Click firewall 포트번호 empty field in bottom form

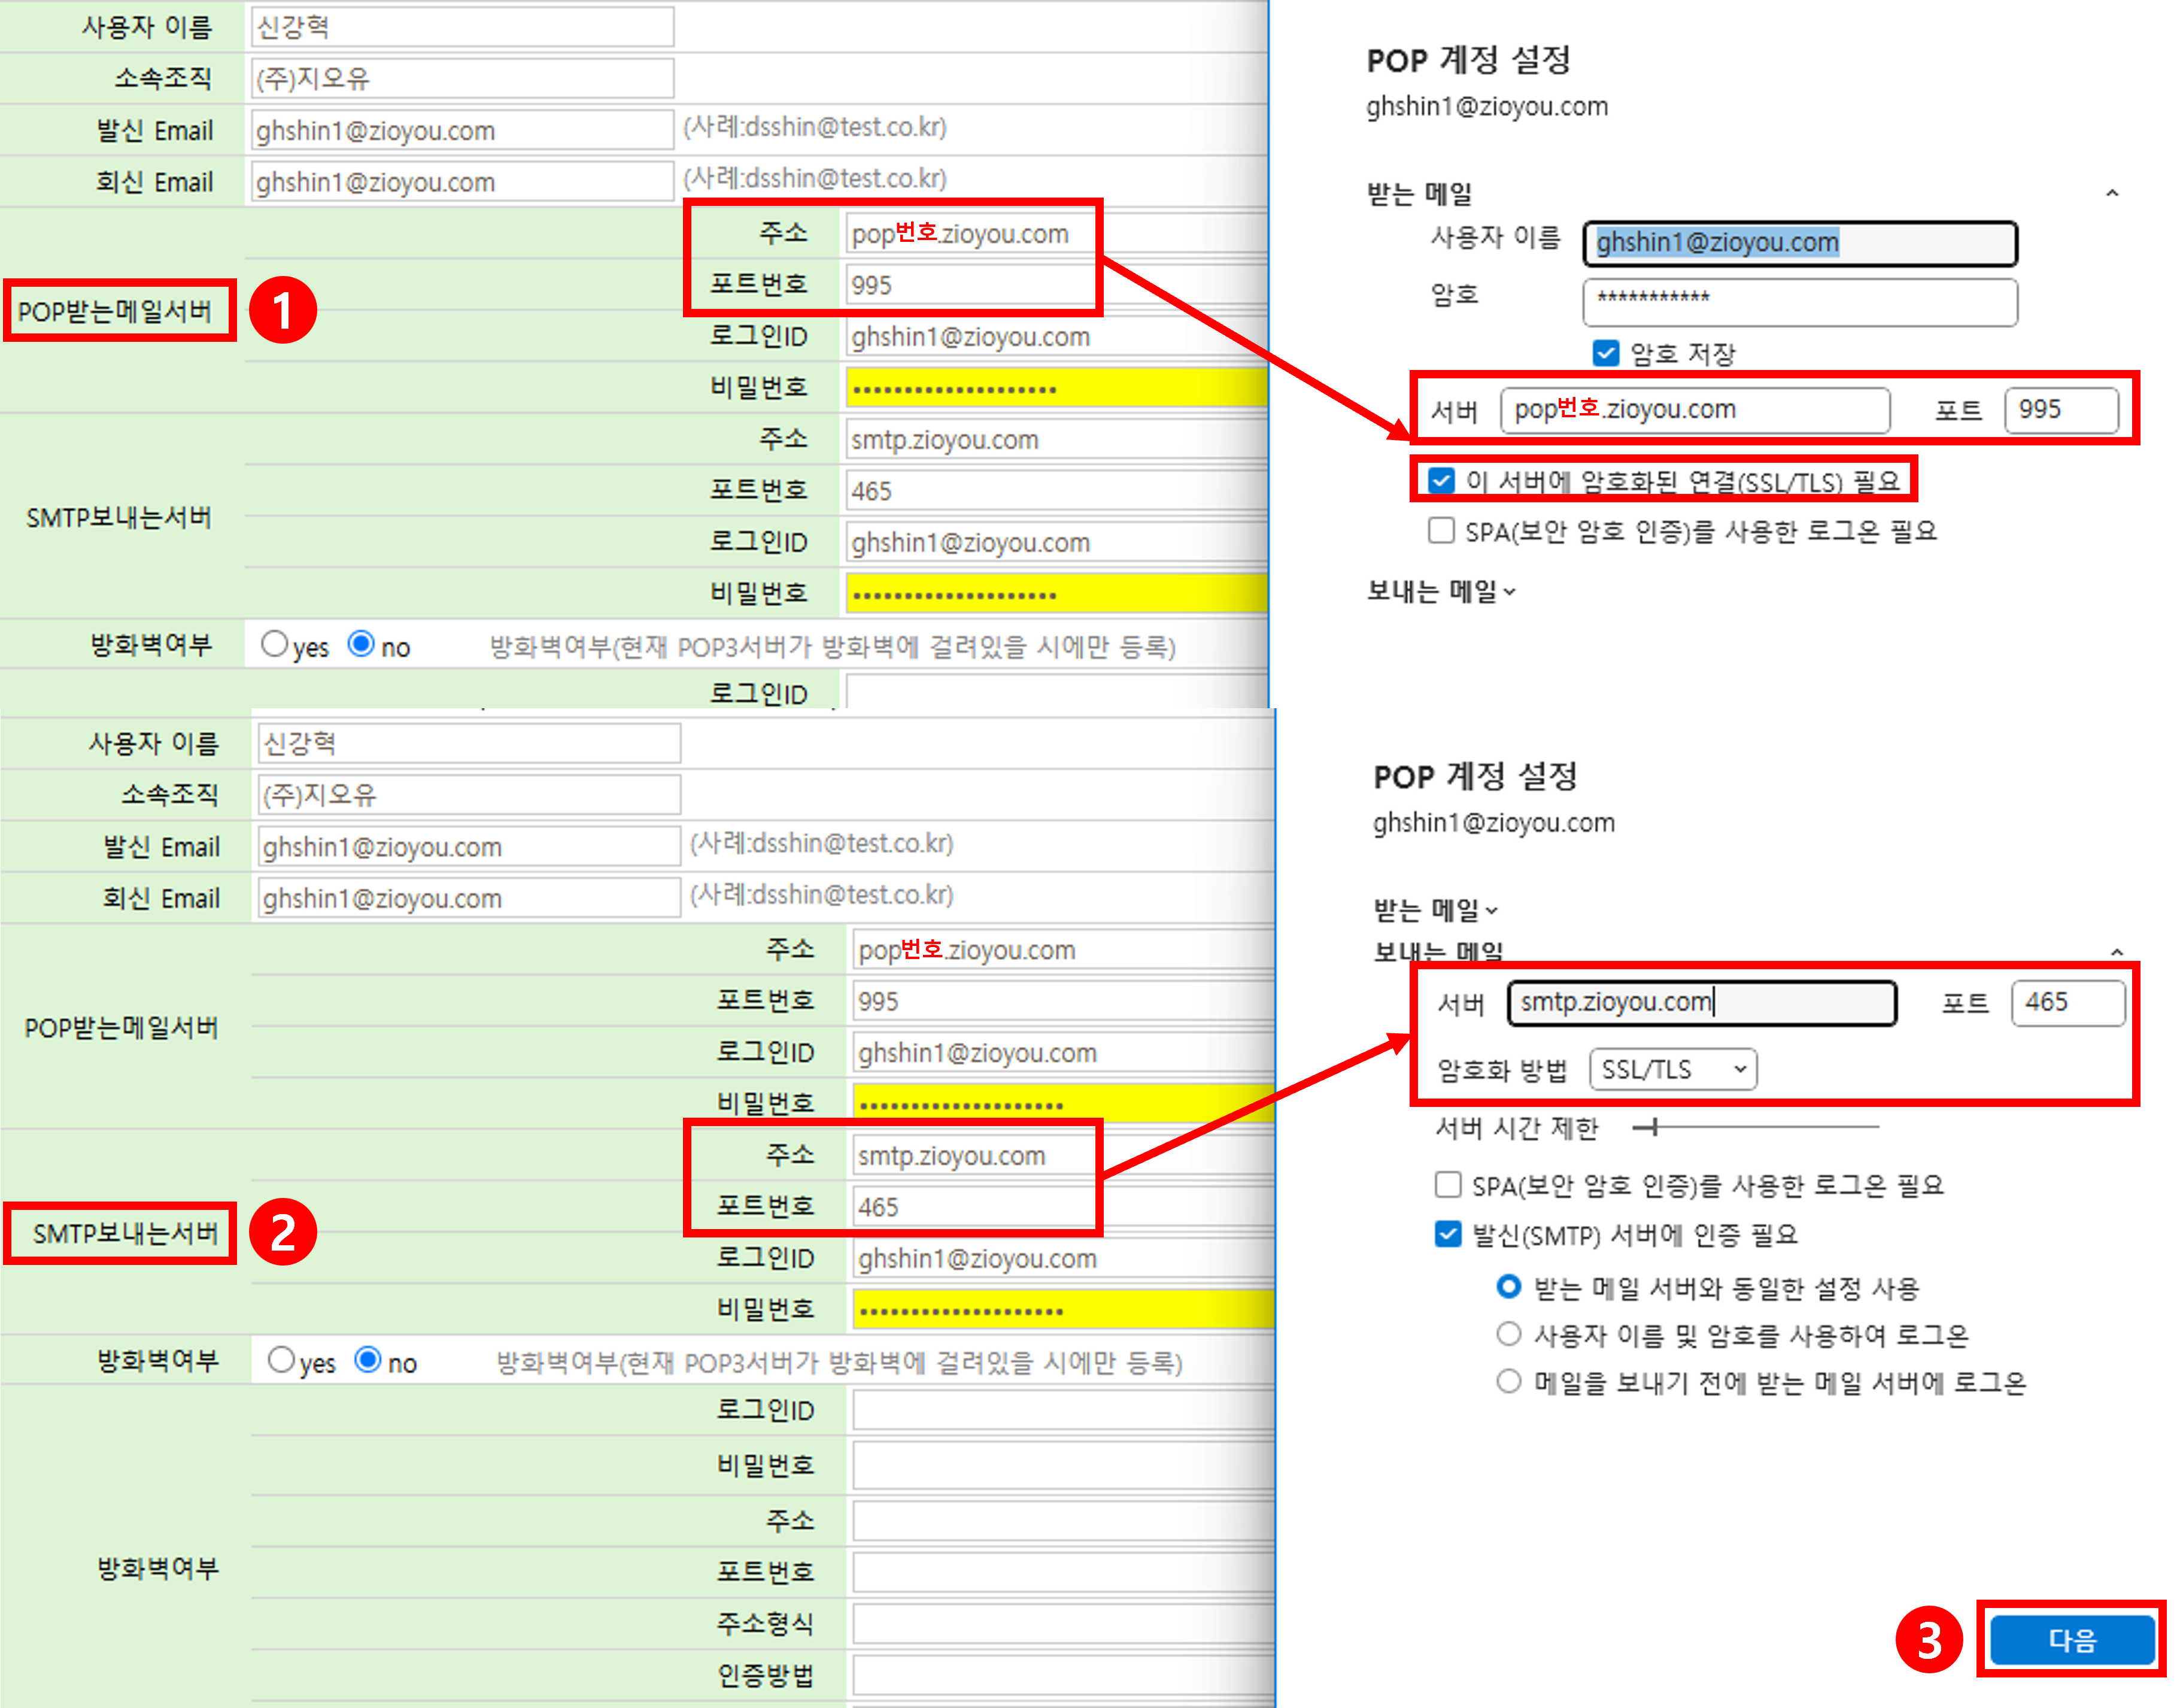(1063, 1572)
